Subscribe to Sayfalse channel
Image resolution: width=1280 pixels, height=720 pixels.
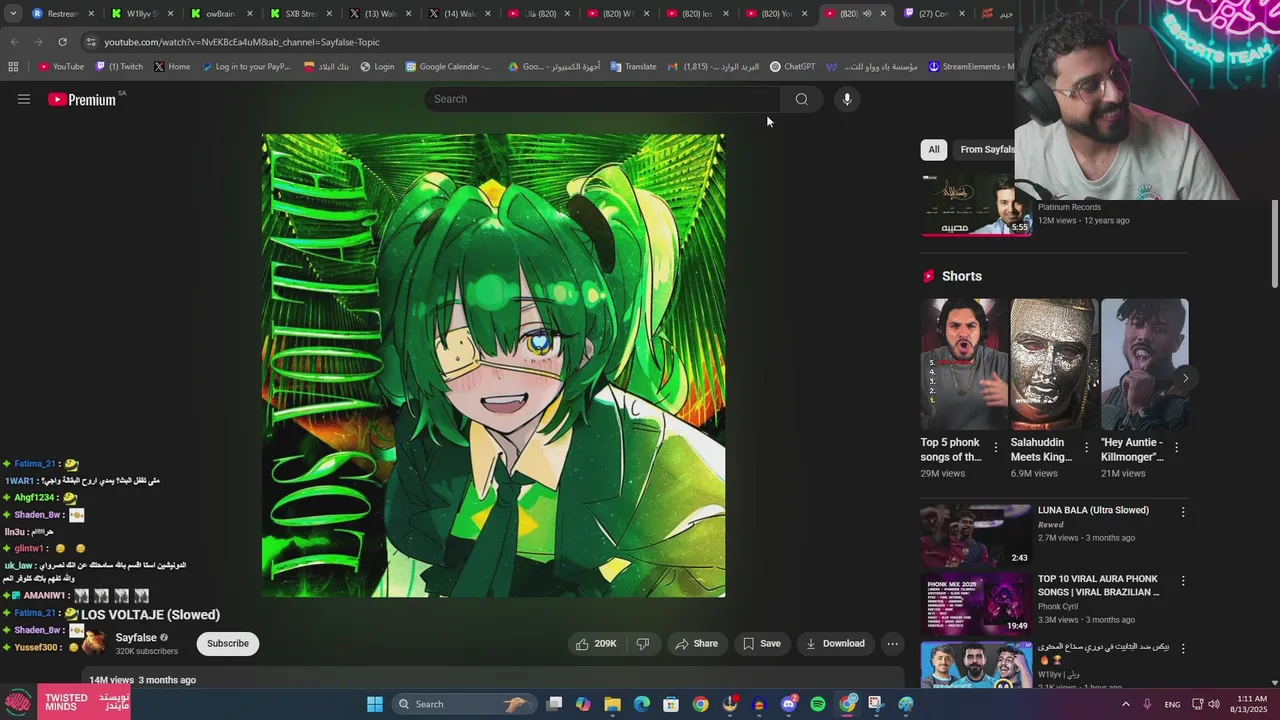pyautogui.click(x=228, y=643)
